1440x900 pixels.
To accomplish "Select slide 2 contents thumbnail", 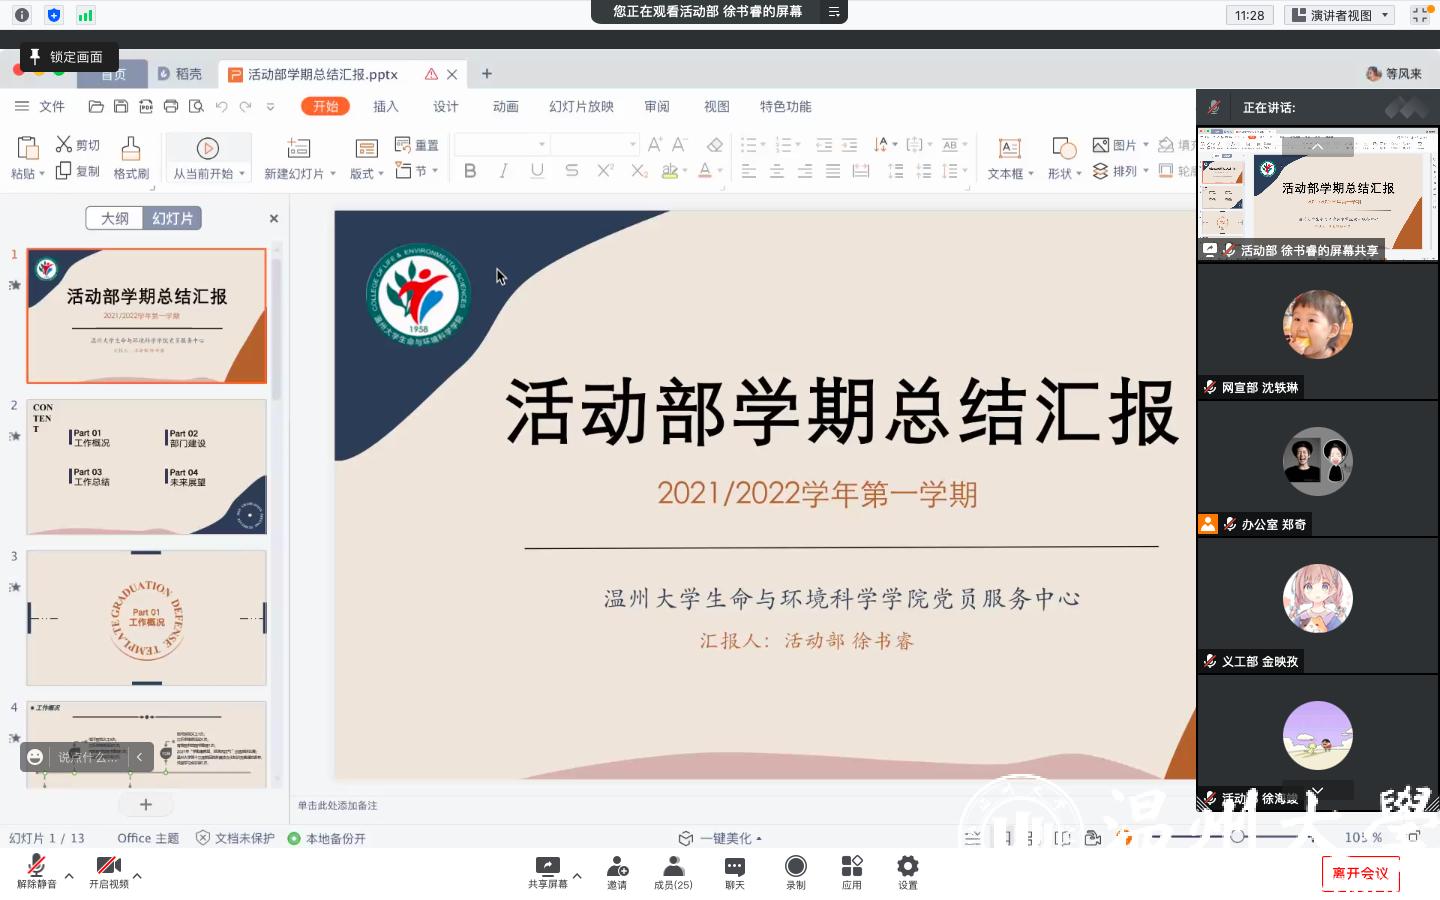I will pos(147,466).
